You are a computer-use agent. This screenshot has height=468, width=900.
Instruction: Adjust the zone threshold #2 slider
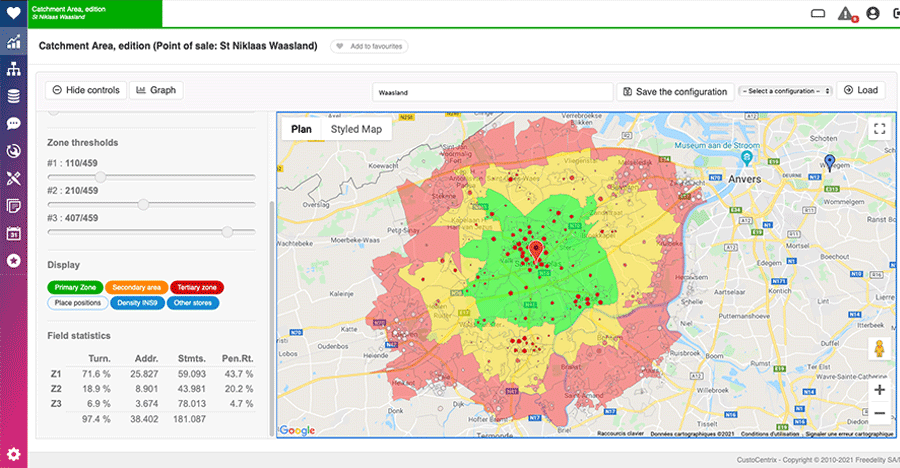(x=143, y=204)
